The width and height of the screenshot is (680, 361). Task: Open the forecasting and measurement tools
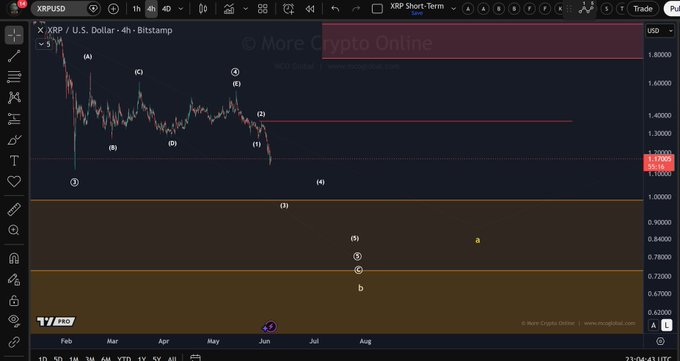coord(14,118)
